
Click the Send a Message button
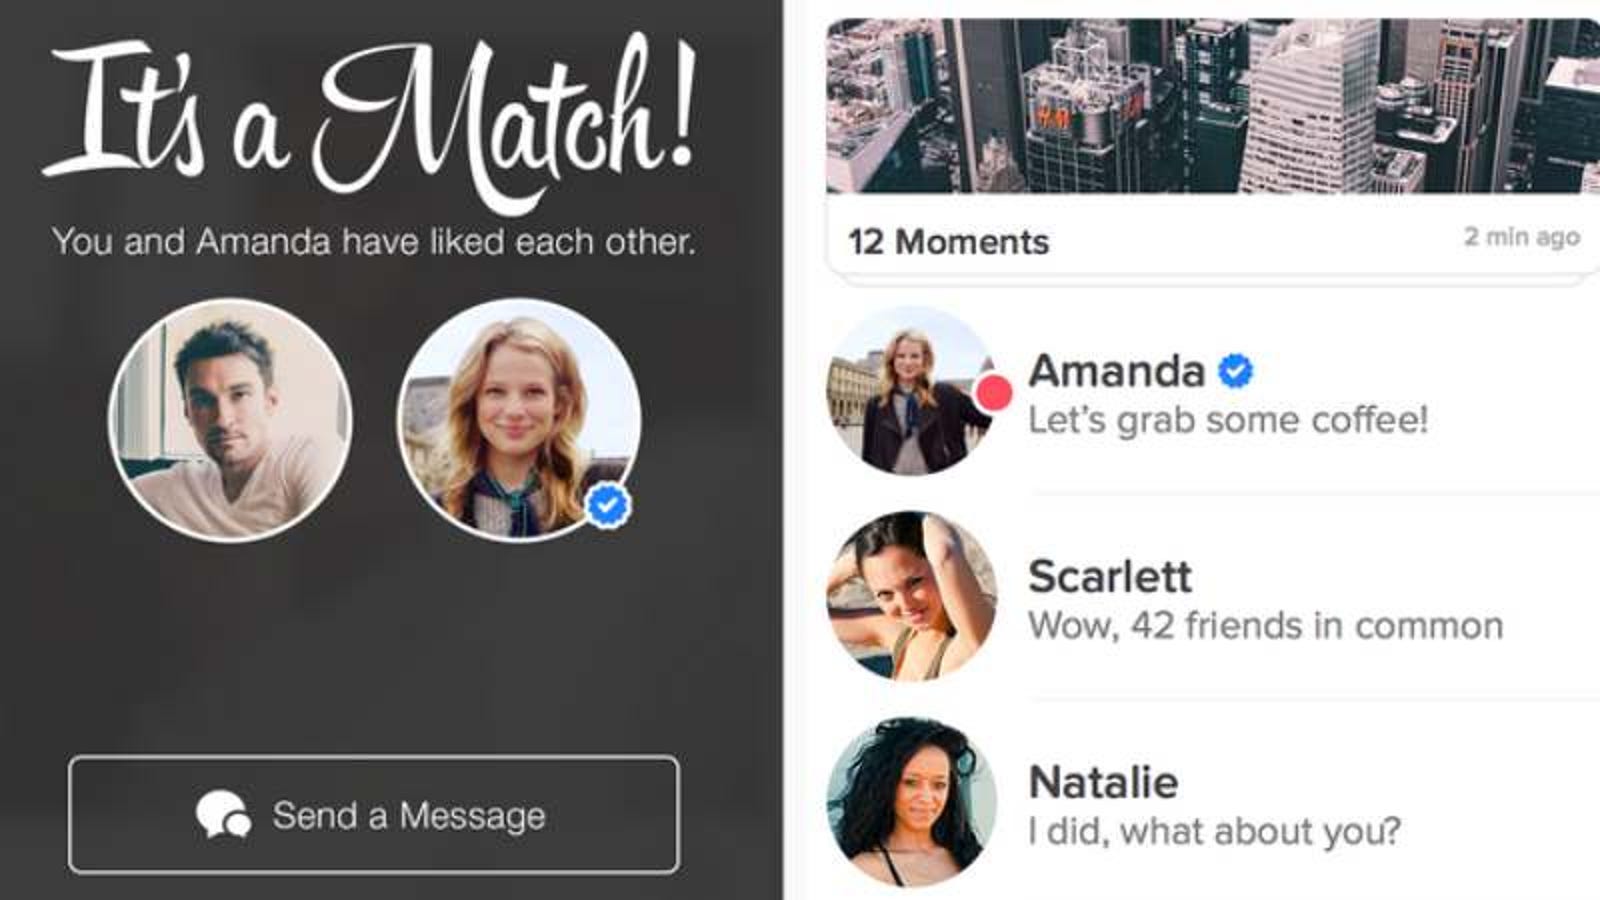[373, 815]
